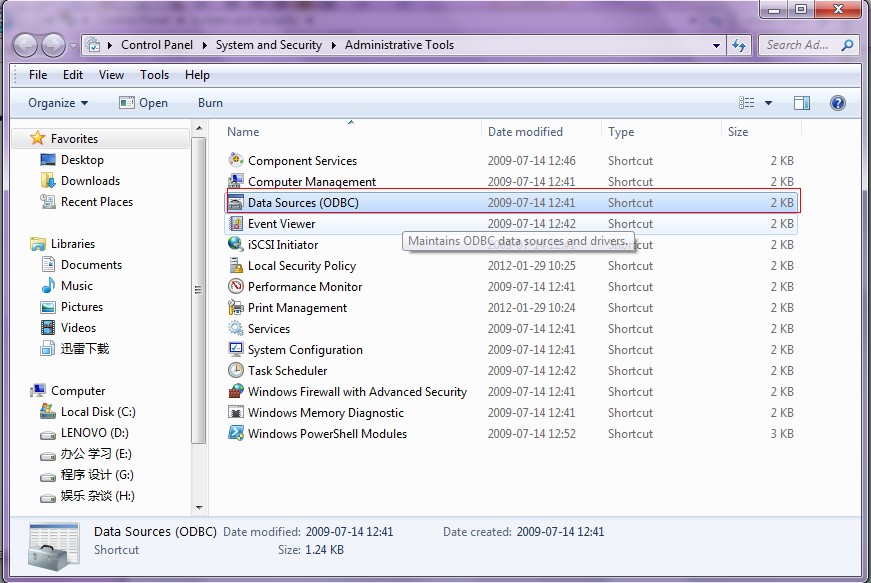Select Desktop under Favorites
Image resolution: width=871 pixels, height=583 pixels.
(x=82, y=159)
